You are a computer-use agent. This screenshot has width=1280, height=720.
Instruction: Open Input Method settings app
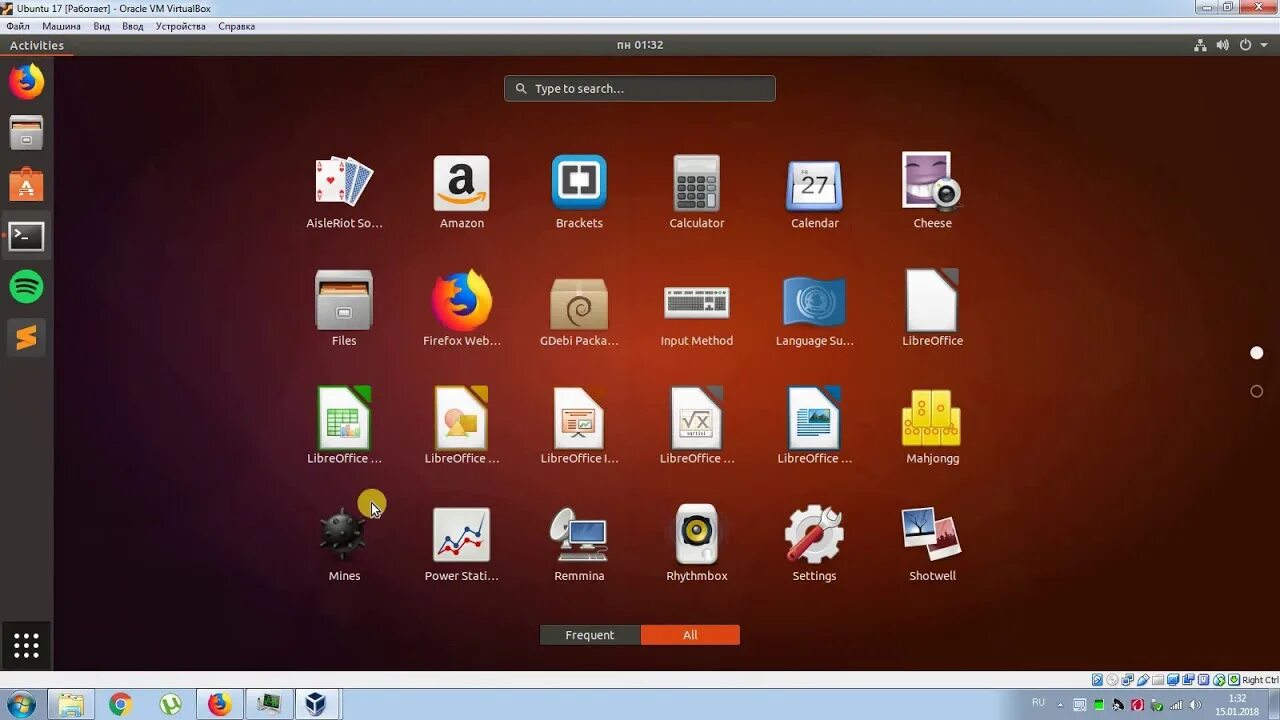click(x=697, y=302)
